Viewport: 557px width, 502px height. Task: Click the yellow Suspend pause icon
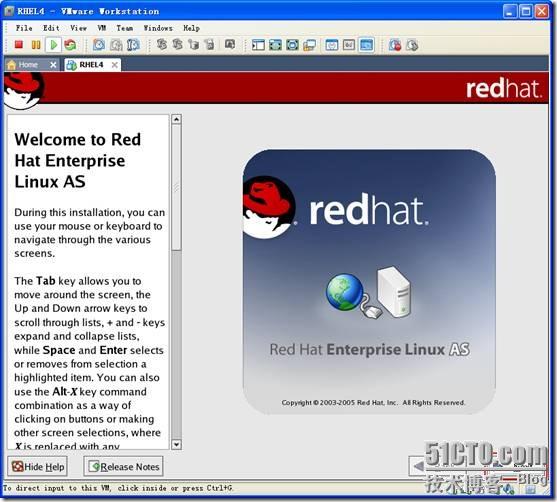pyautogui.click(x=36, y=45)
